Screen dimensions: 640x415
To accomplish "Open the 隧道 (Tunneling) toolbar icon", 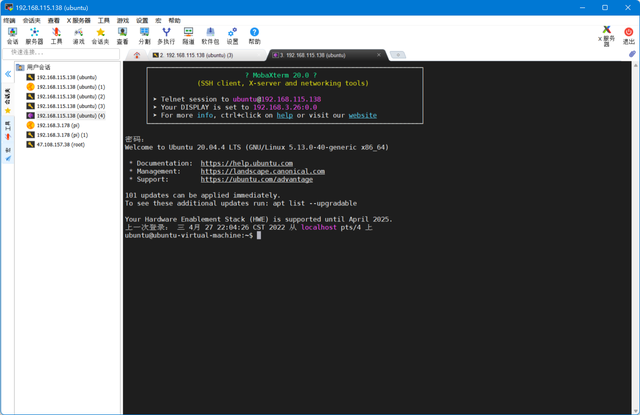I will click(188, 36).
